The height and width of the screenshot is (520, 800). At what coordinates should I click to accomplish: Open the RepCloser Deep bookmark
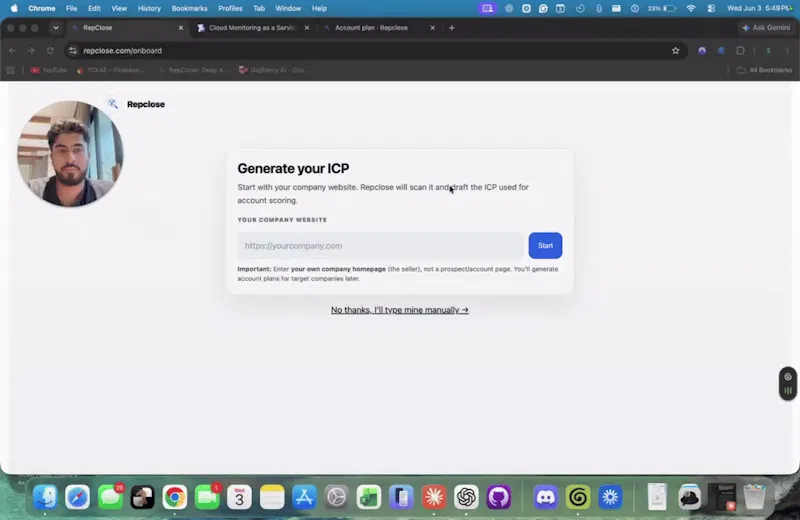(193, 70)
